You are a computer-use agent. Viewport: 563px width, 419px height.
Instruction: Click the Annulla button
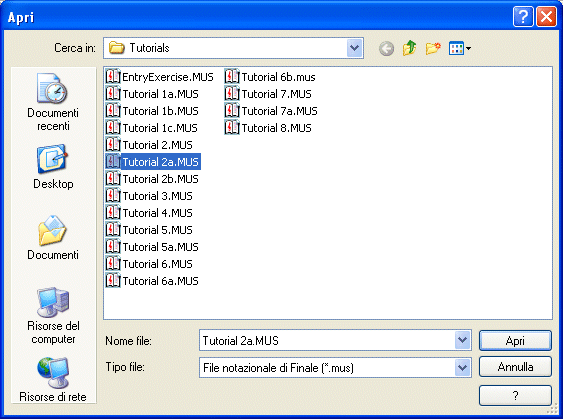515,367
